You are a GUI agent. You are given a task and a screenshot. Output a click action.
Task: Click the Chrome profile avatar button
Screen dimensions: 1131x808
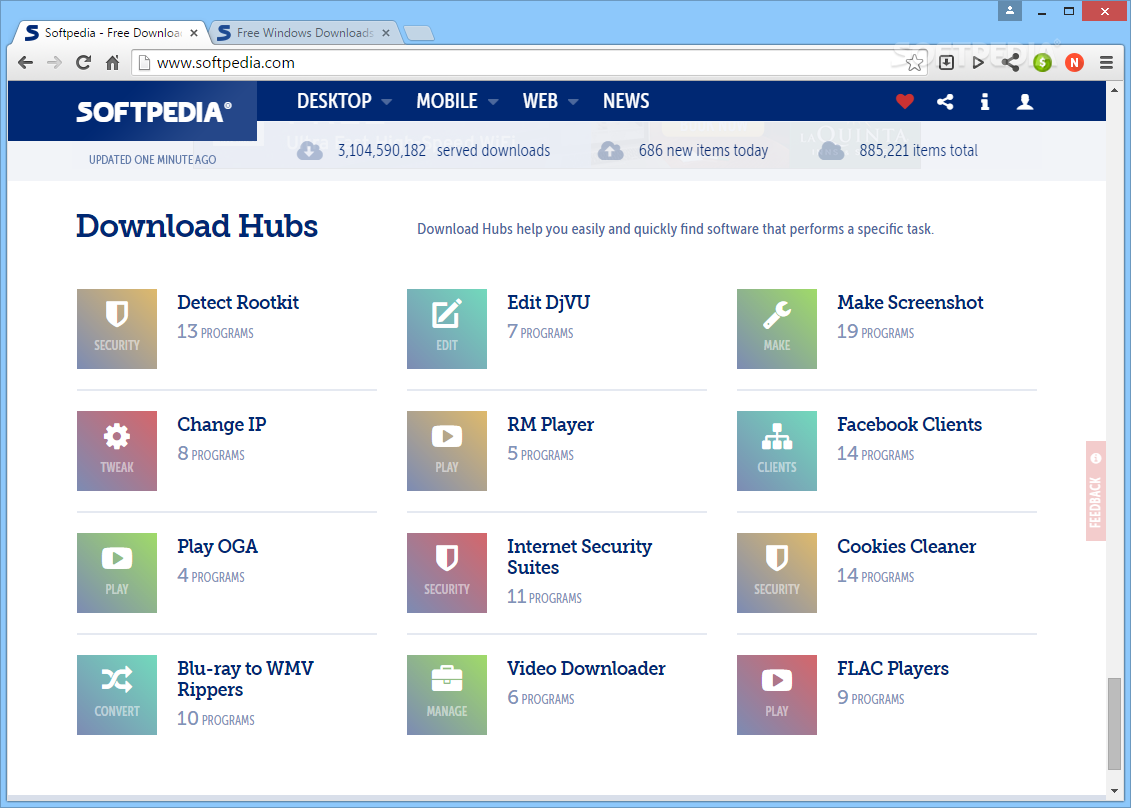(x=1010, y=11)
